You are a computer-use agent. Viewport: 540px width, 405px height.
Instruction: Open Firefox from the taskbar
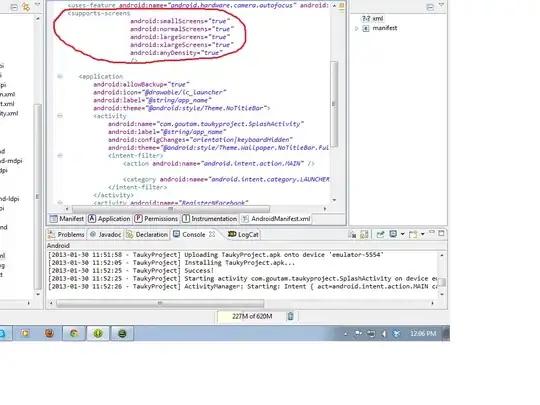tap(50, 333)
